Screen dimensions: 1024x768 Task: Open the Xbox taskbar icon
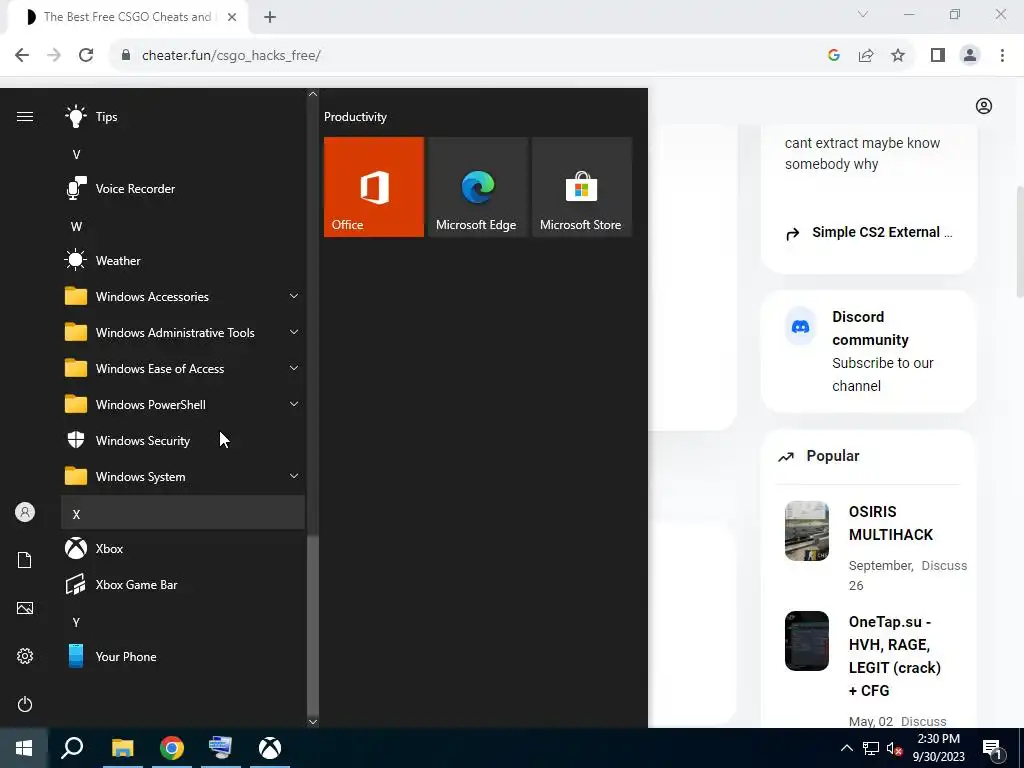[270, 748]
